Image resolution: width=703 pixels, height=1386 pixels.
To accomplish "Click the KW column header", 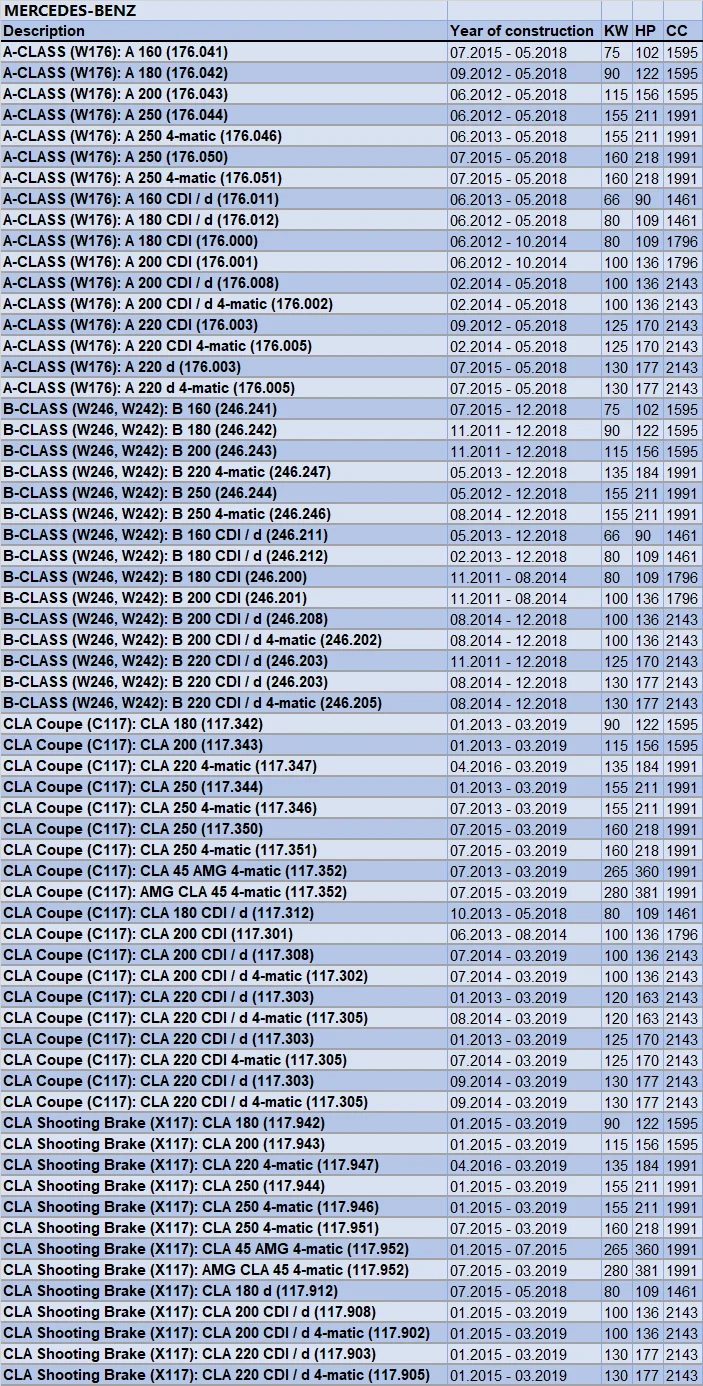I will (x=615, y=31).
